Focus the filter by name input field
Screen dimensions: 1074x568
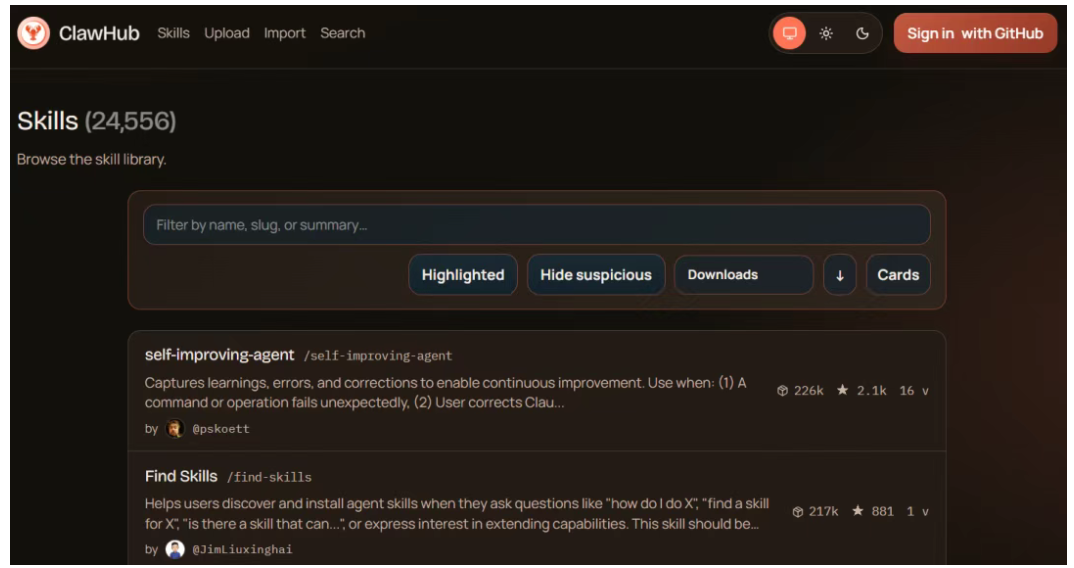click(536, 225)
